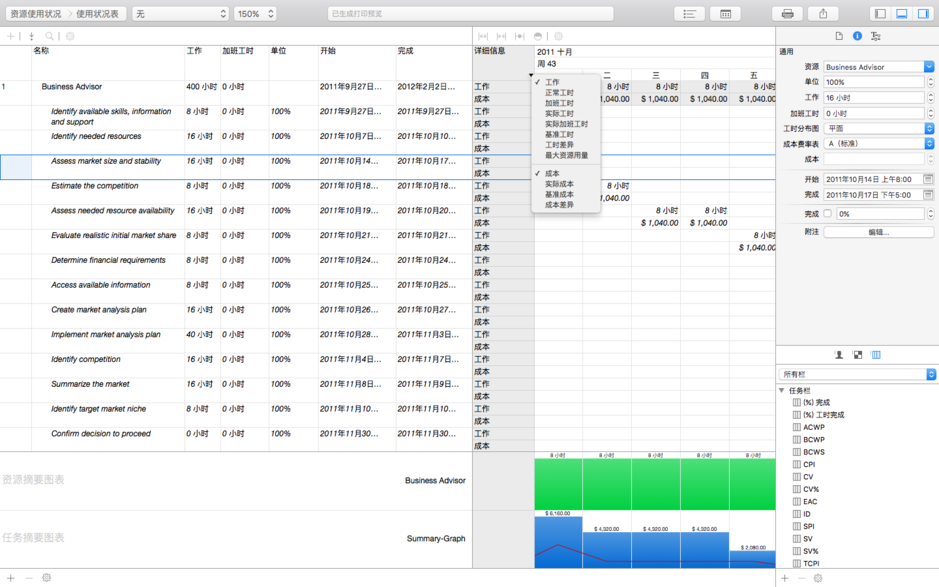Select the person icon in the lower inspector

(x=839, y=355)
